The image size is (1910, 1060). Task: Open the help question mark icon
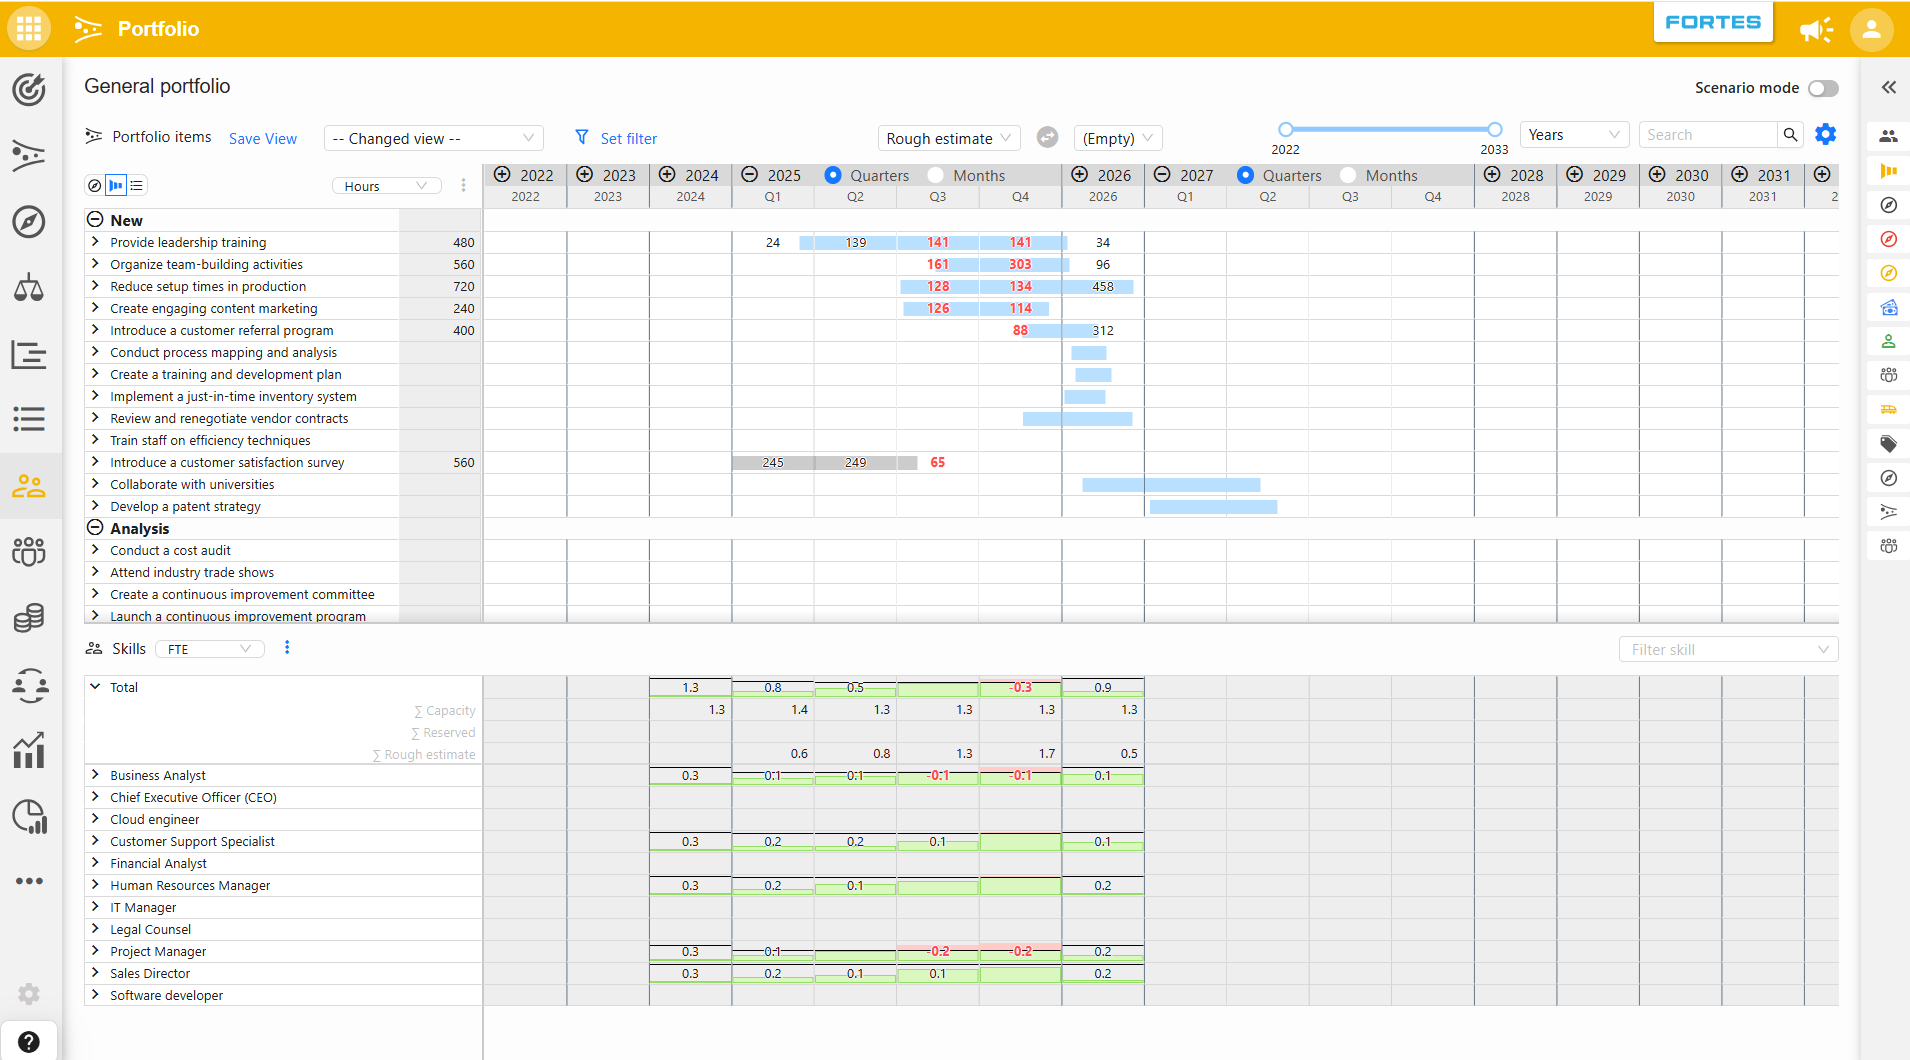(x=29, y=1042)
